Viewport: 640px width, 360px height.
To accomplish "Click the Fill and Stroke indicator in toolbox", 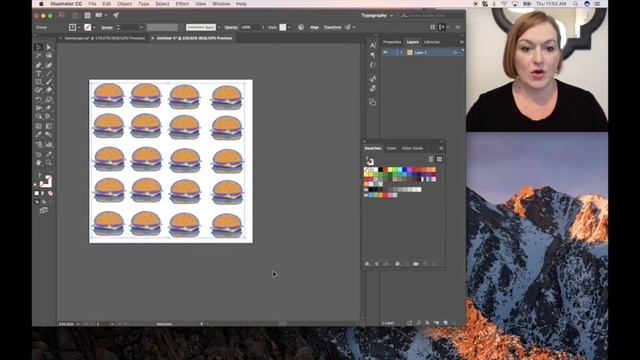I will click(45, 181).
